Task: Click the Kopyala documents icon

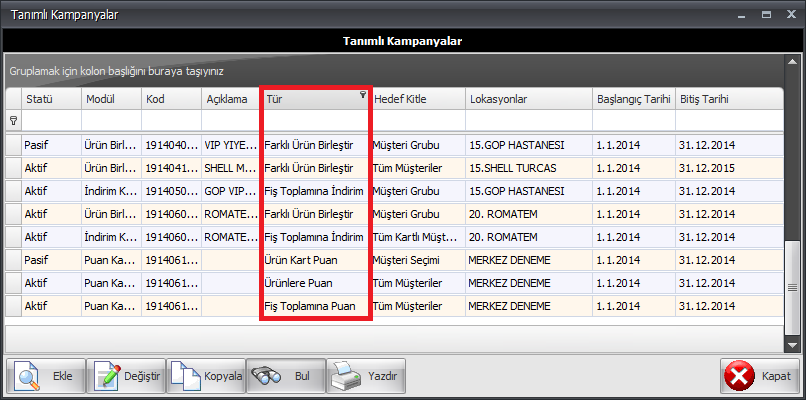Action: tap(186, 377)
